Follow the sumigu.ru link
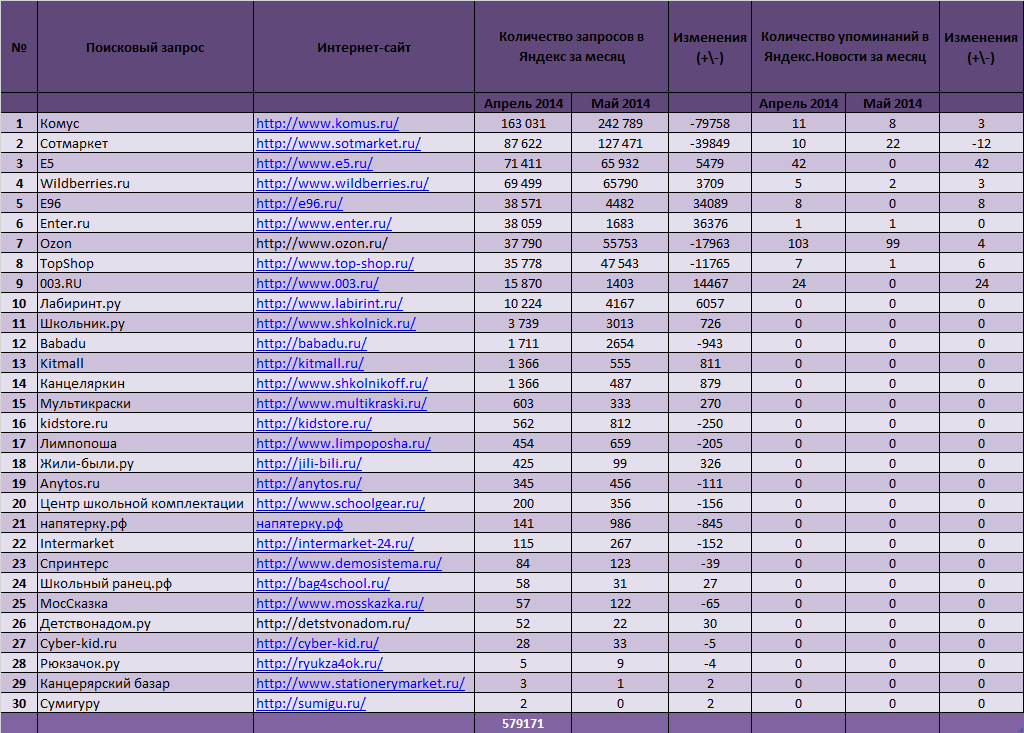Viewport: 1024px width, 733px height. [x=311, y=704]
